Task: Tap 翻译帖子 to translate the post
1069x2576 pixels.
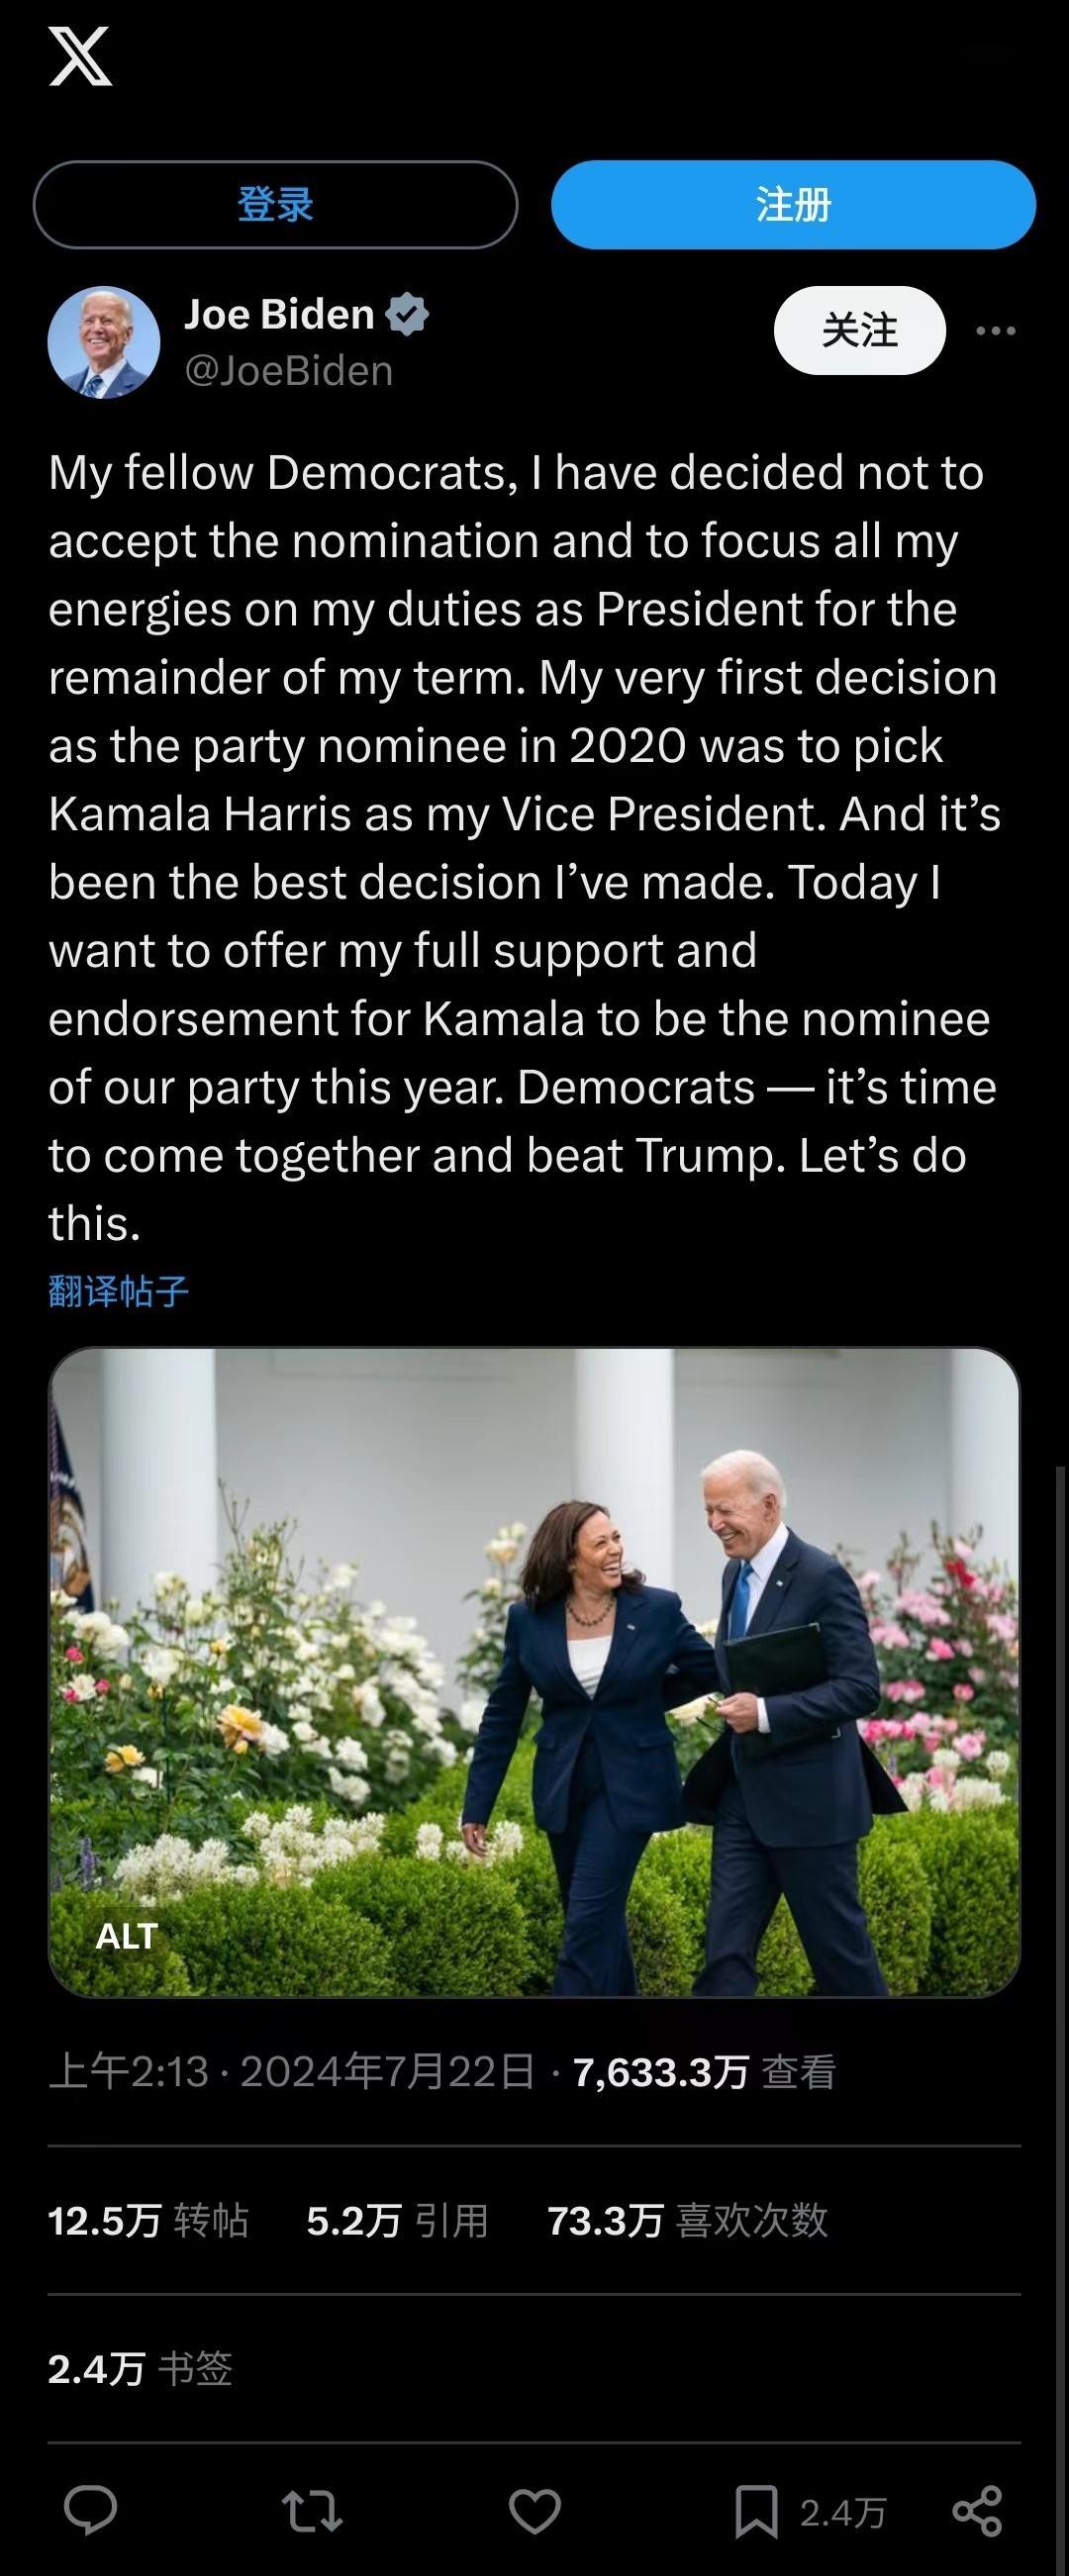Action: (x=119, y=1291)
